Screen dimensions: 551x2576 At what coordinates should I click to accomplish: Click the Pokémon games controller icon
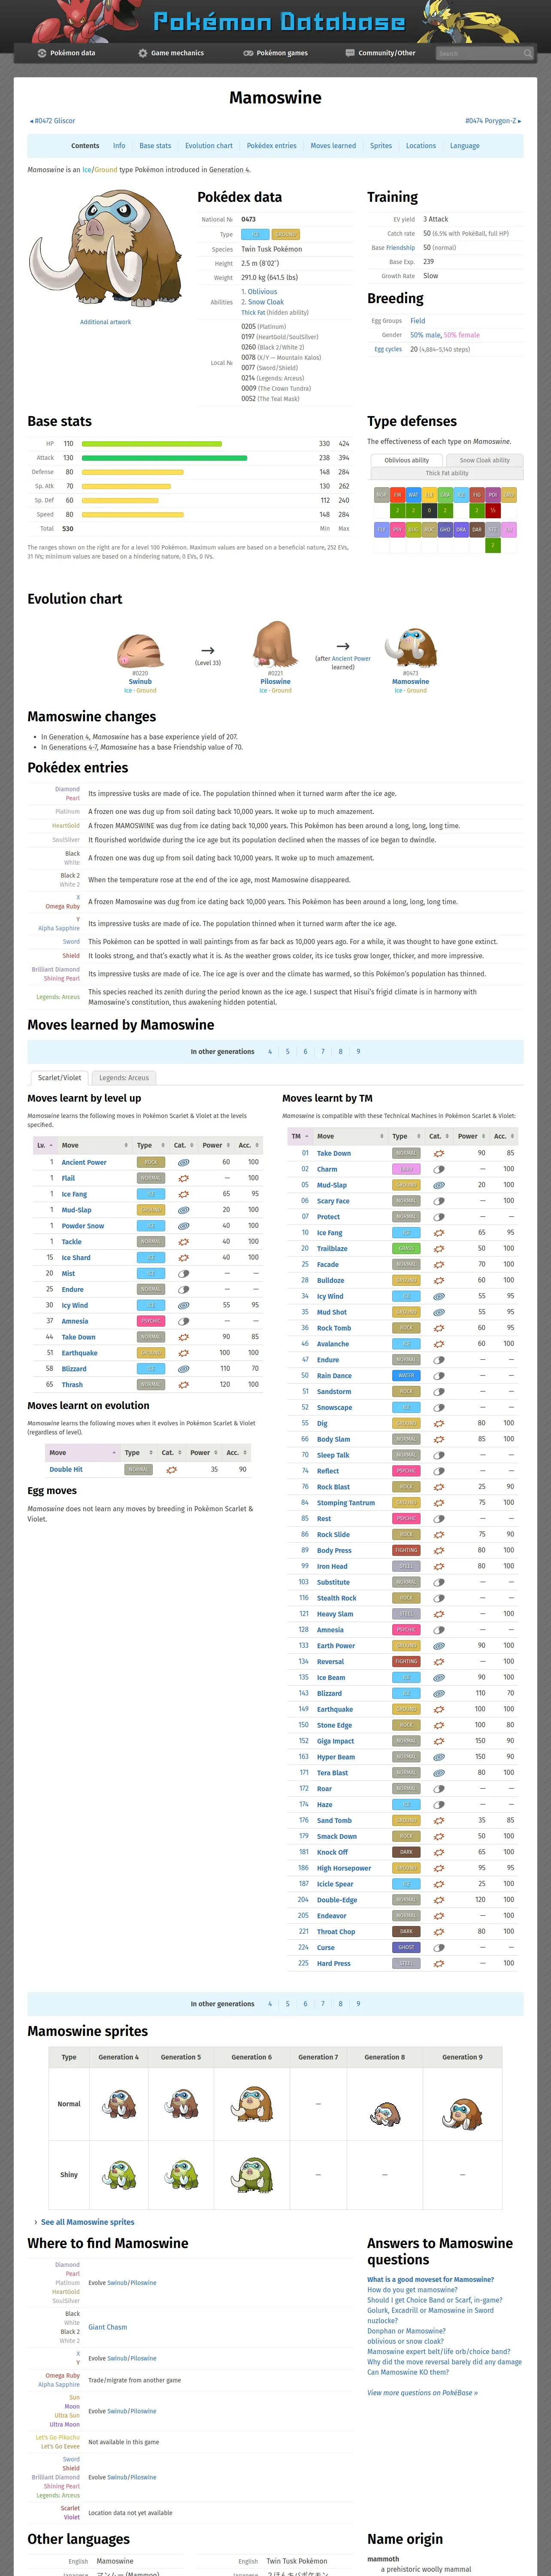248,53
